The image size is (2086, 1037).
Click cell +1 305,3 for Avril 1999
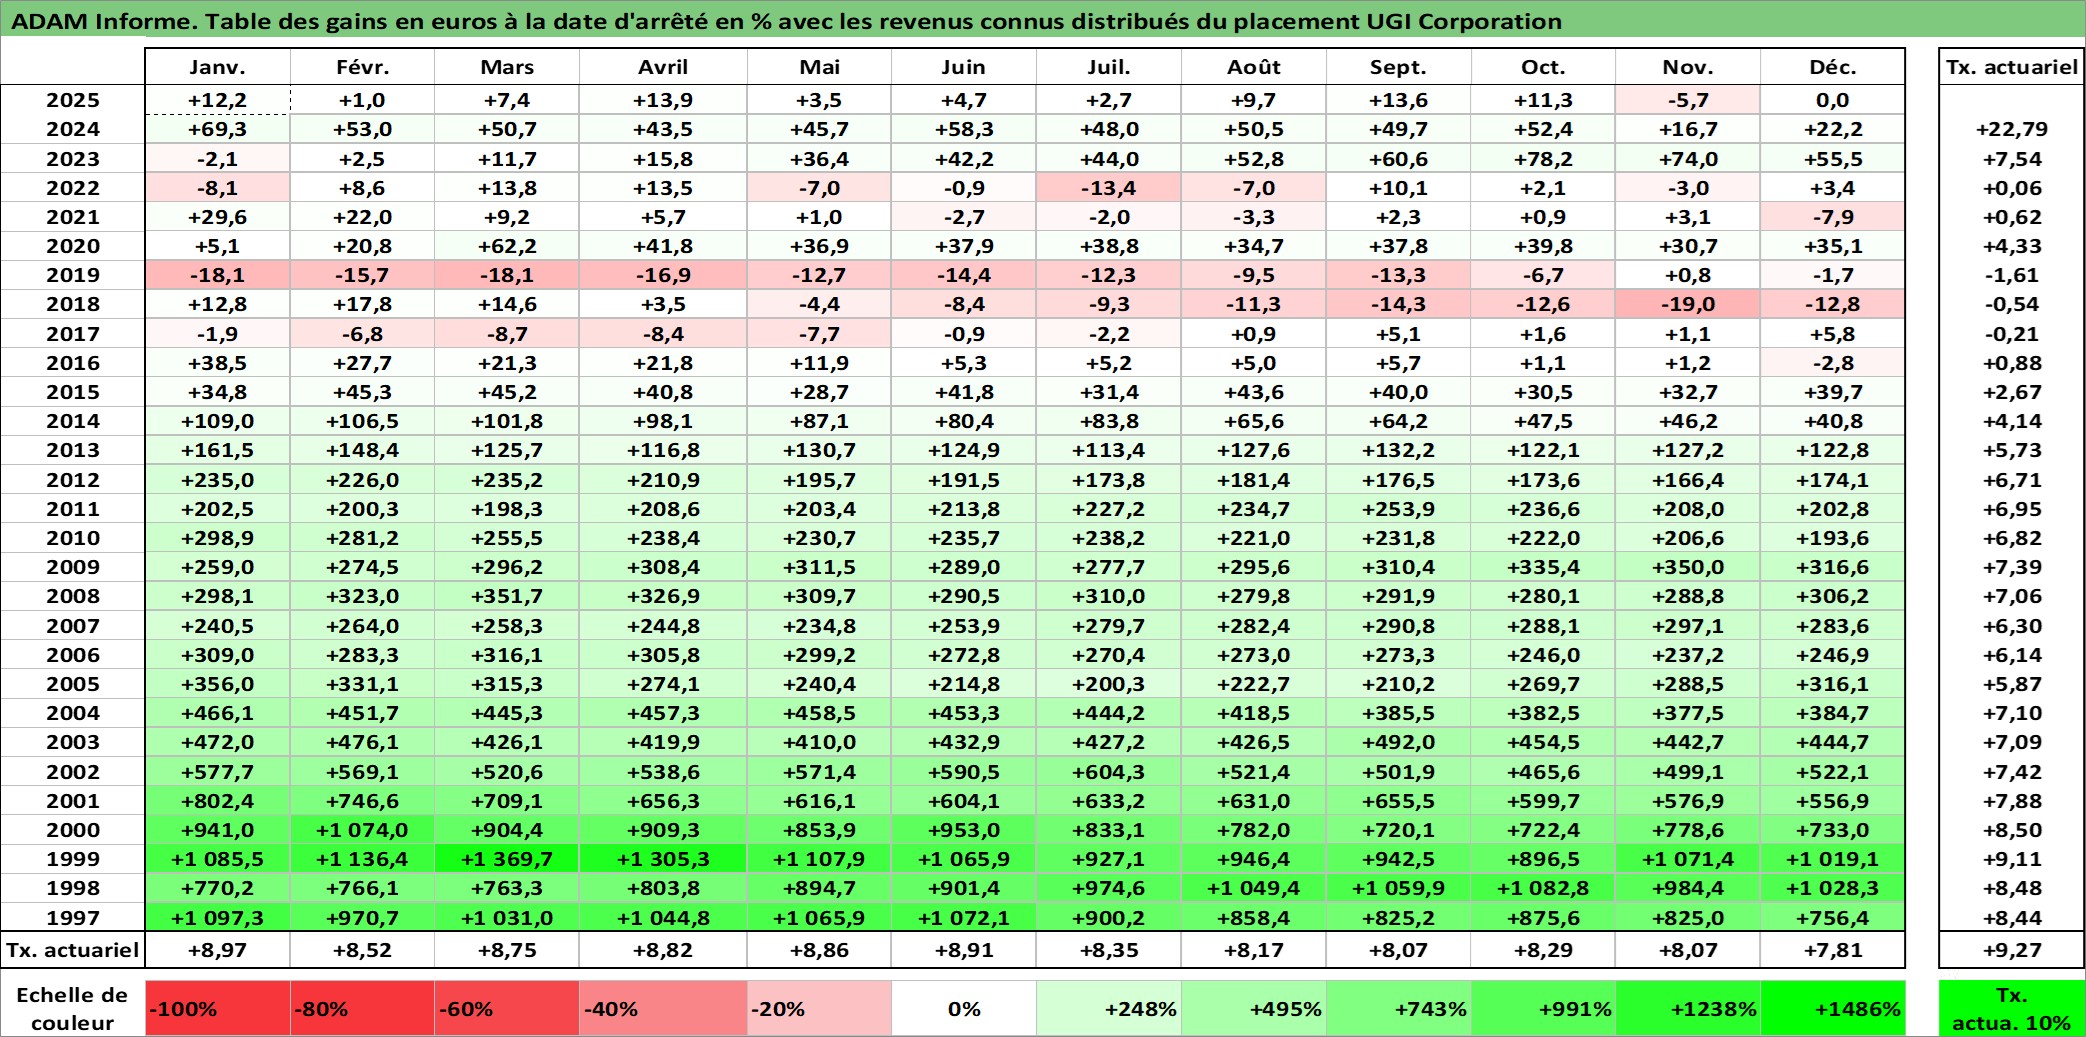tap(663, 859)
